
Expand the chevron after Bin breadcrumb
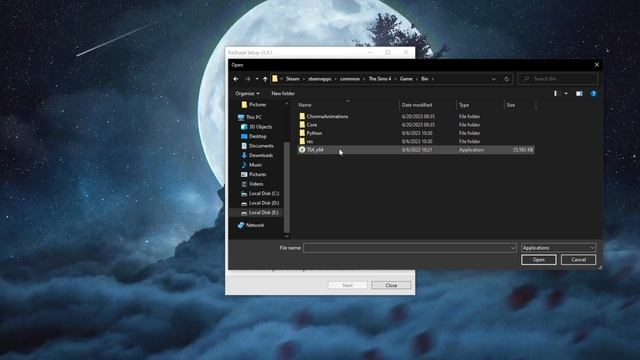433,79
